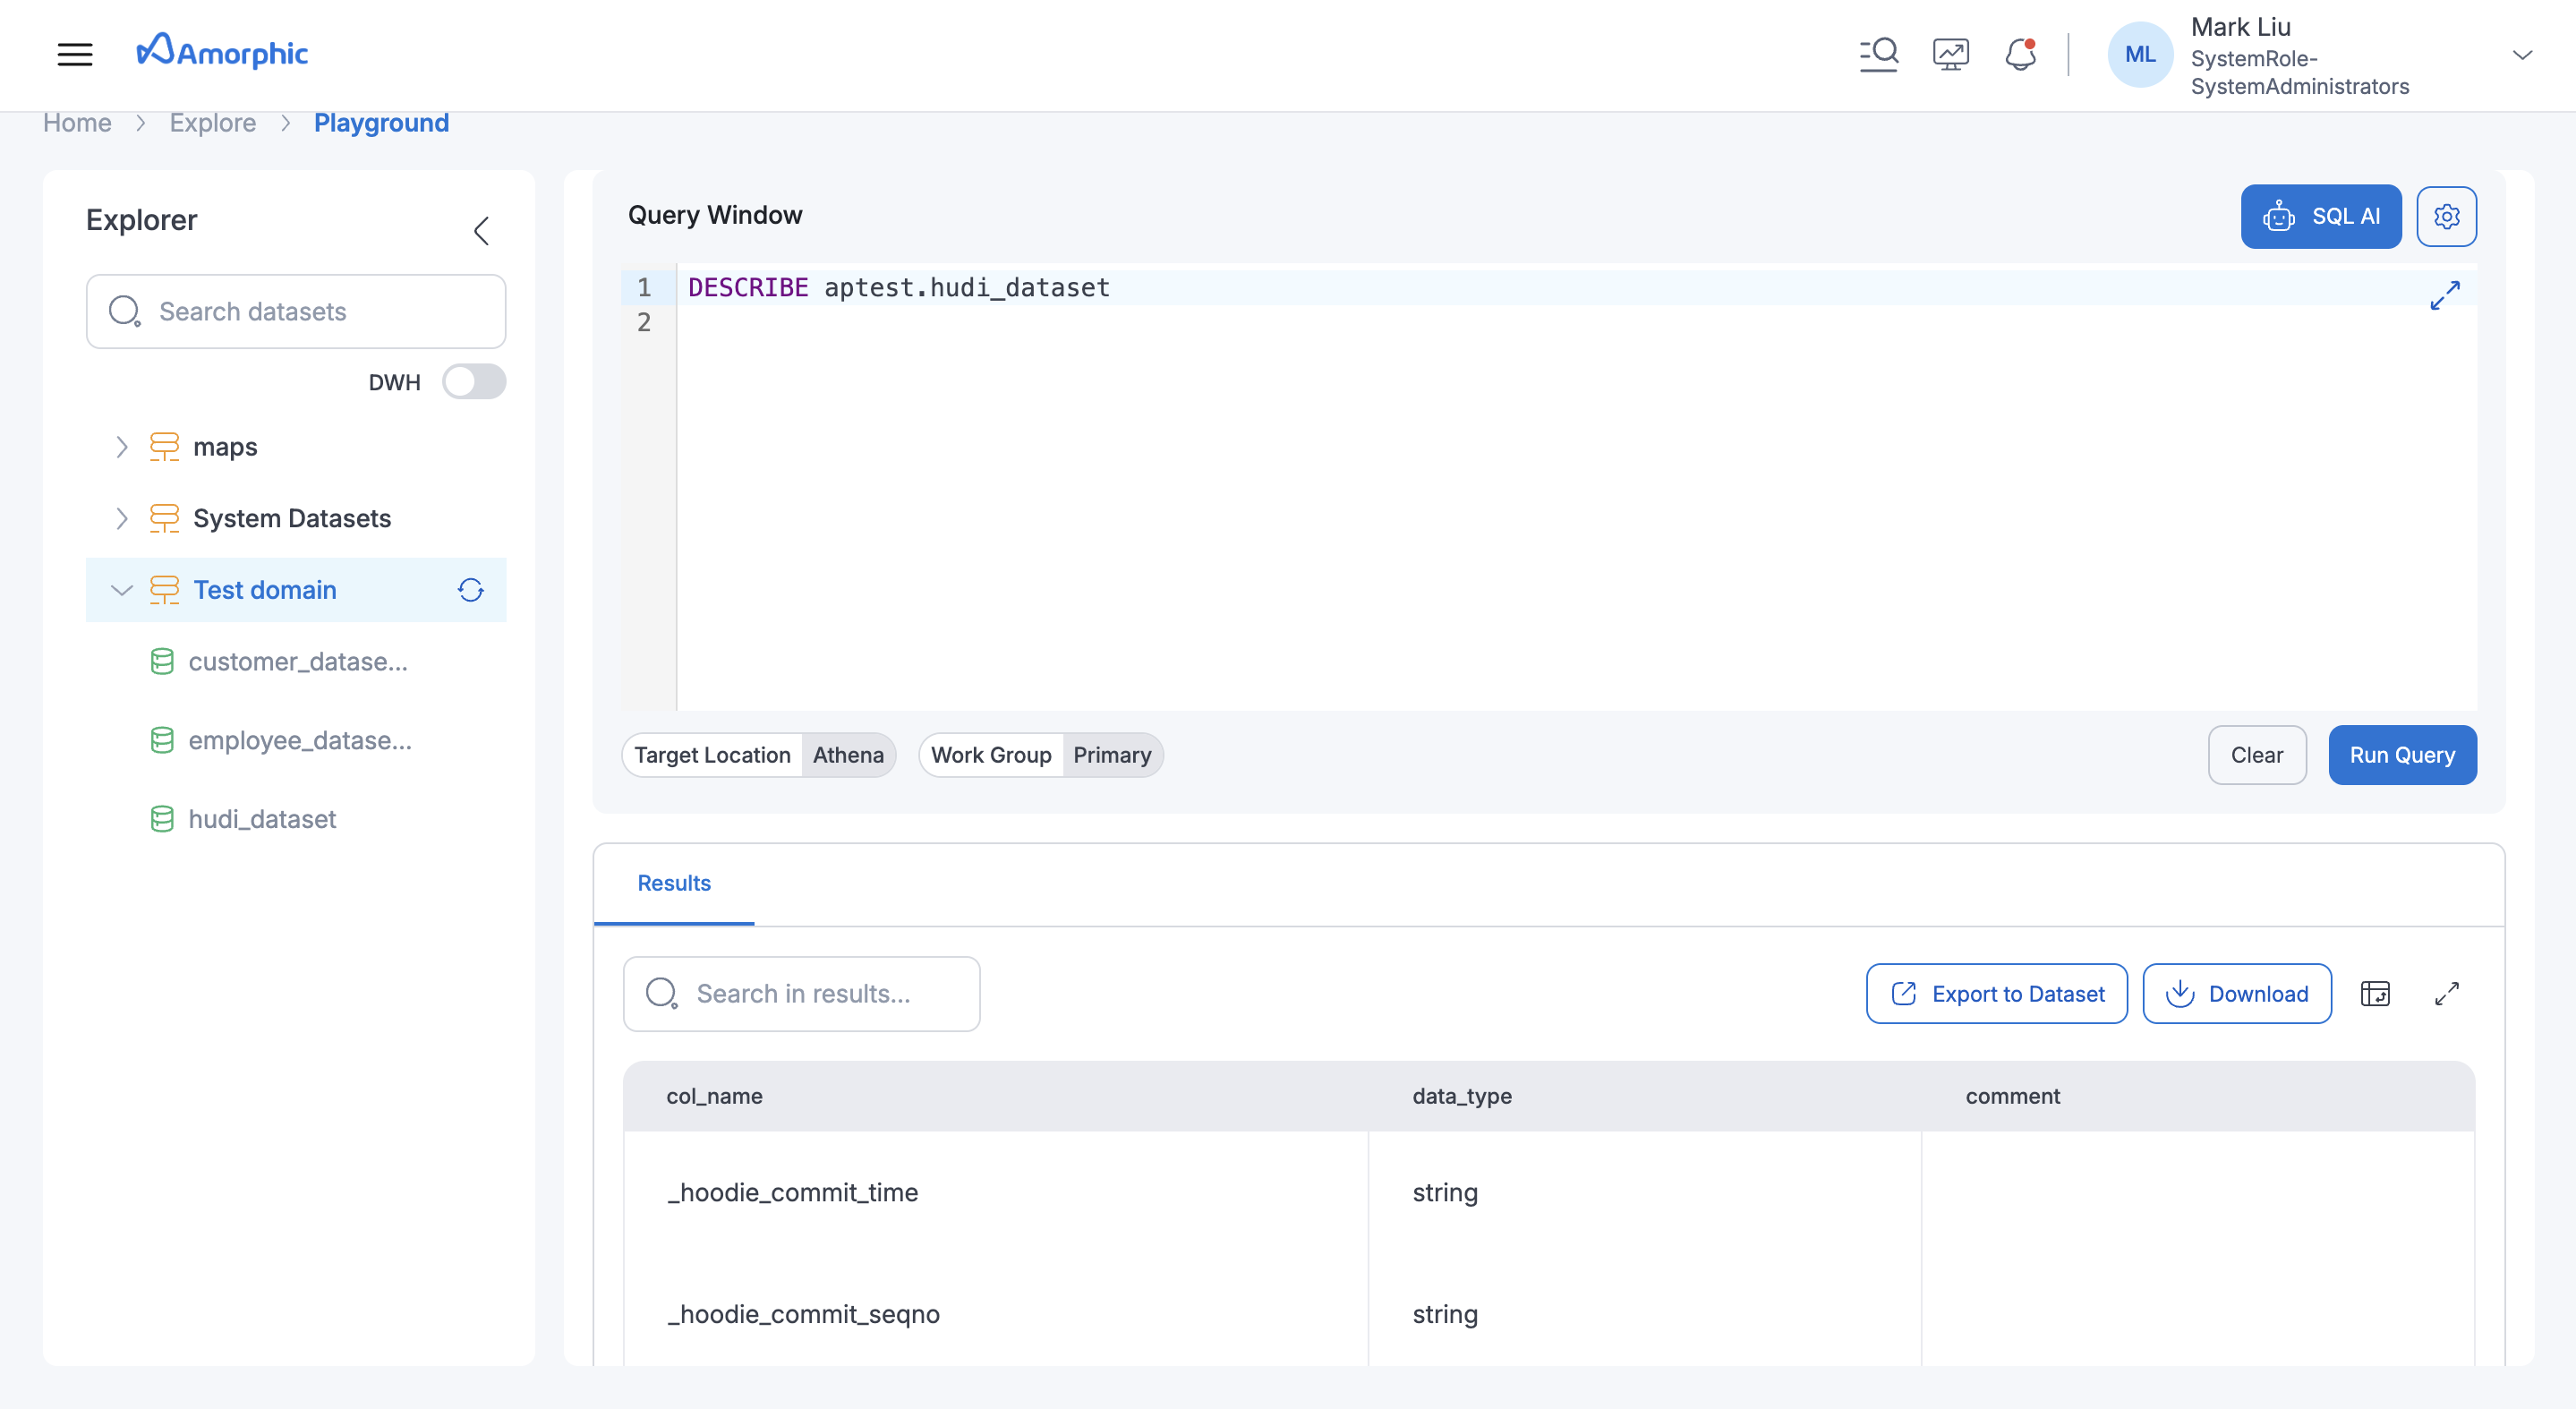Click the search in results field
The height and width of the screenshot is (1409, 2576).
(x=801, y=993)
